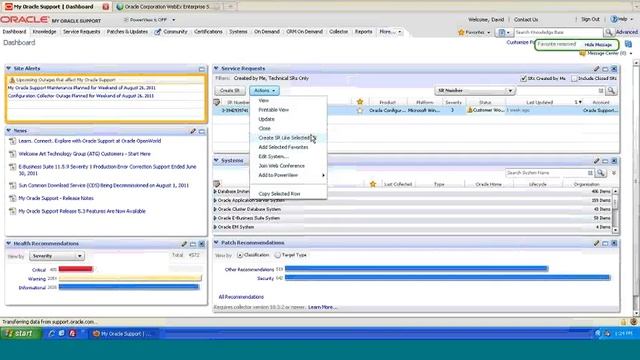This screenshot has height=360, width=640.
Task: Click the warning icon on Customer Working status
Action: pyautogui.click(x=470, y=110)
